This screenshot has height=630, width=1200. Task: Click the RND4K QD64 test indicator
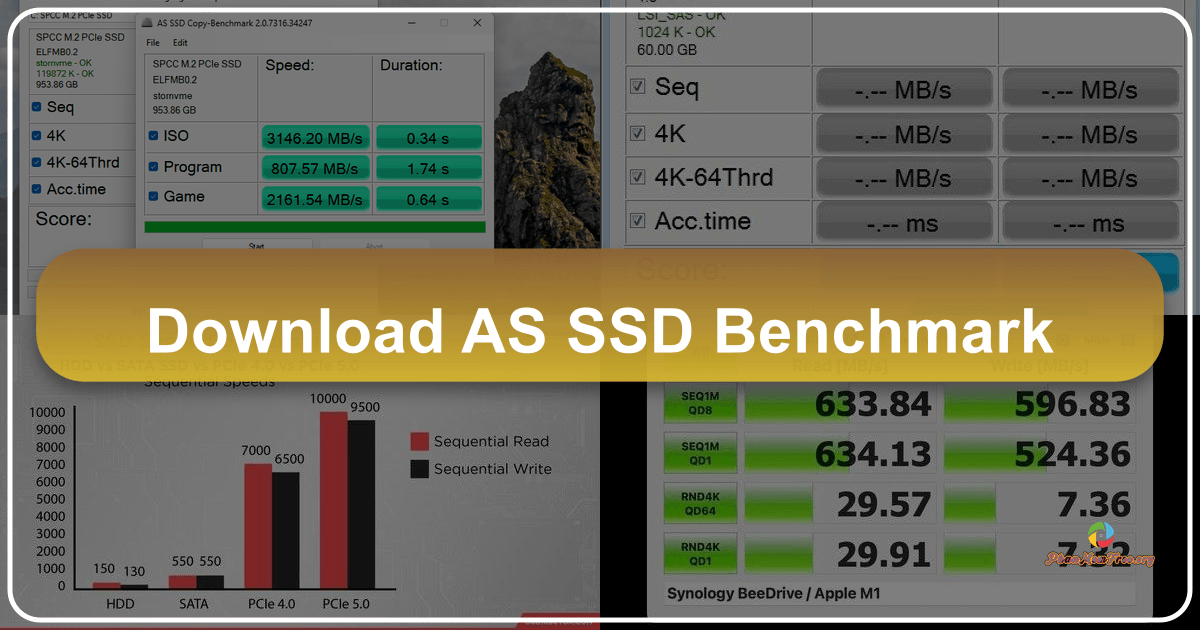700,503
